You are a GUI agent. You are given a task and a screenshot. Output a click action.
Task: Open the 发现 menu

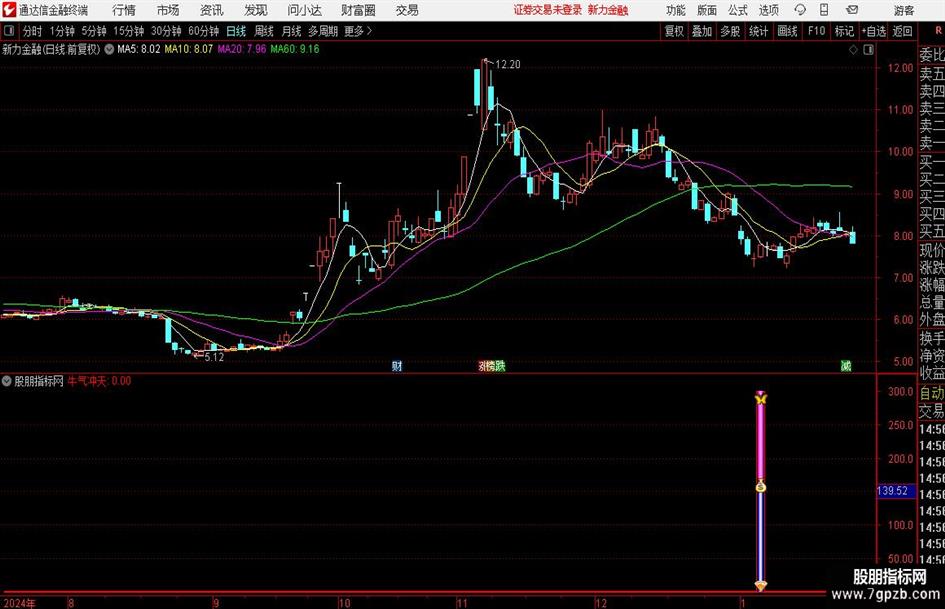pyautogui.click(x=256, y=10)
